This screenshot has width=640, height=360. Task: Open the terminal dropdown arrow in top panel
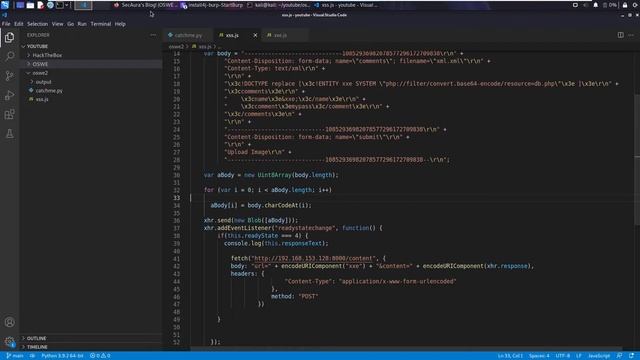tap(67, 5)
